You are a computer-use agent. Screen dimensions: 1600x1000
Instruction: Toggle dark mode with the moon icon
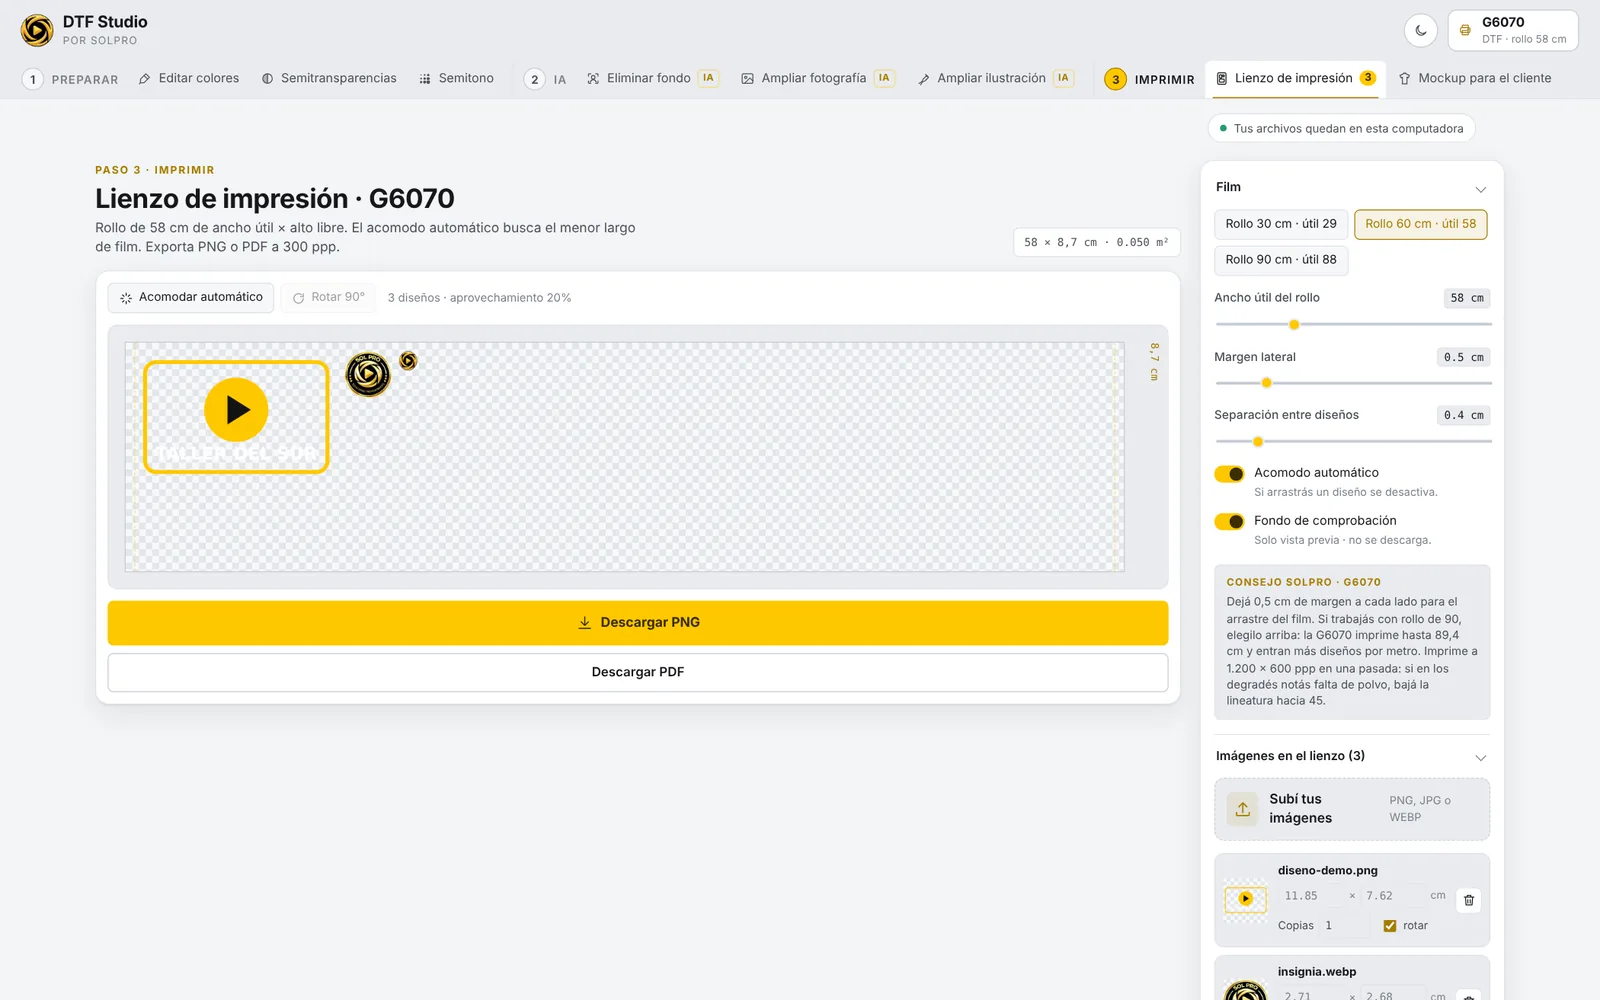tap(1420, 30)
